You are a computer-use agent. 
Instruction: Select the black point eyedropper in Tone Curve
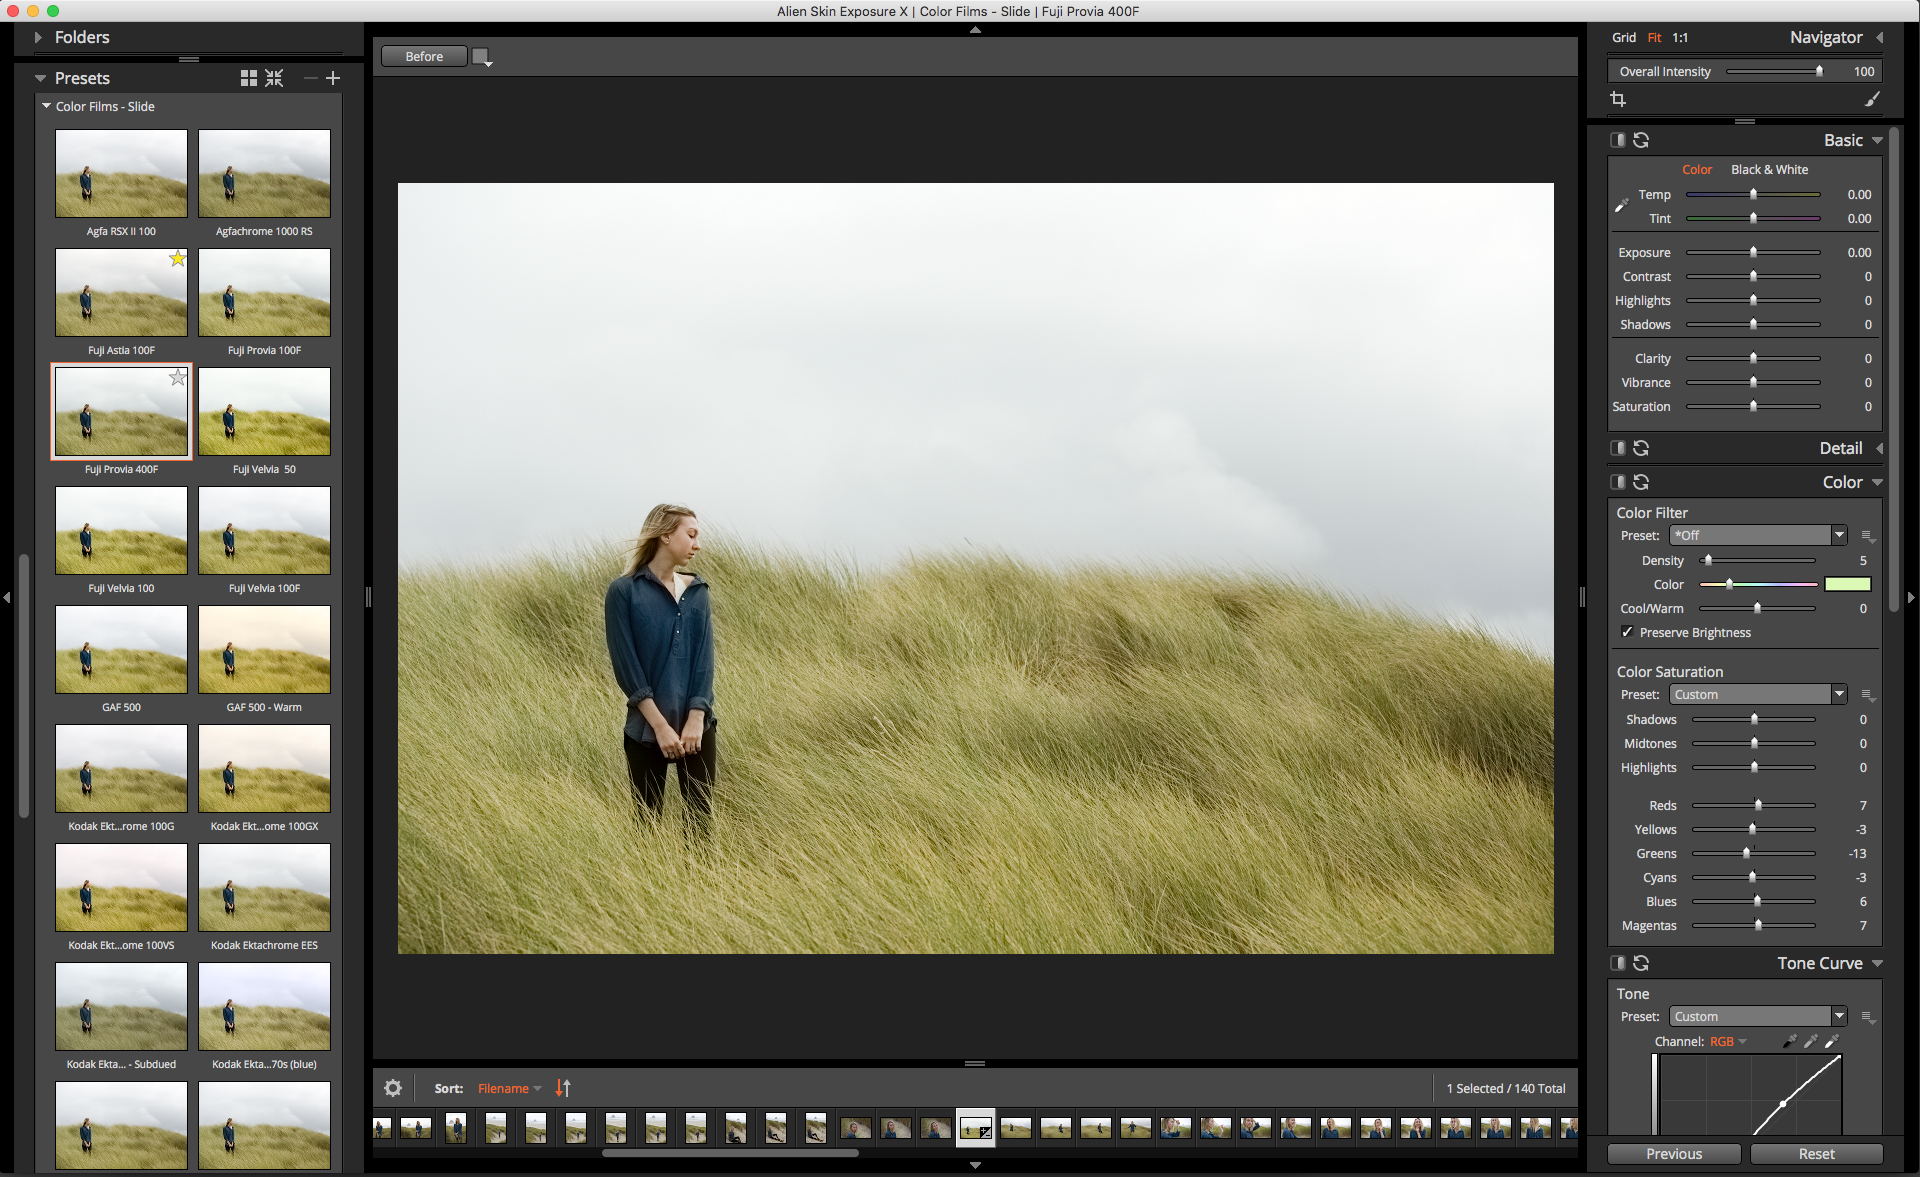tap(1789, 1041)
